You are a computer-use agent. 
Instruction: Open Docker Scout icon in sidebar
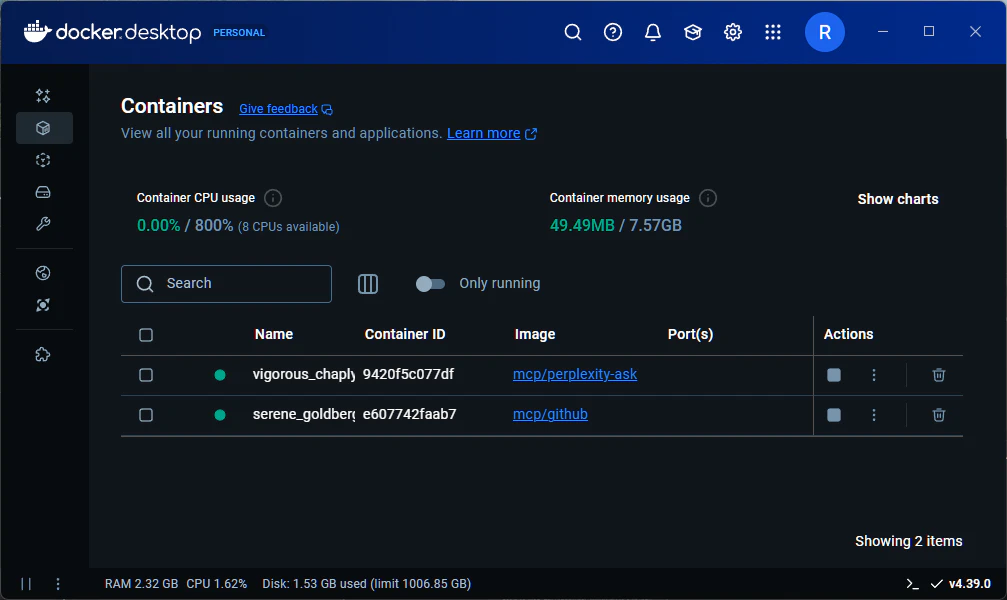tap(43, 305)
